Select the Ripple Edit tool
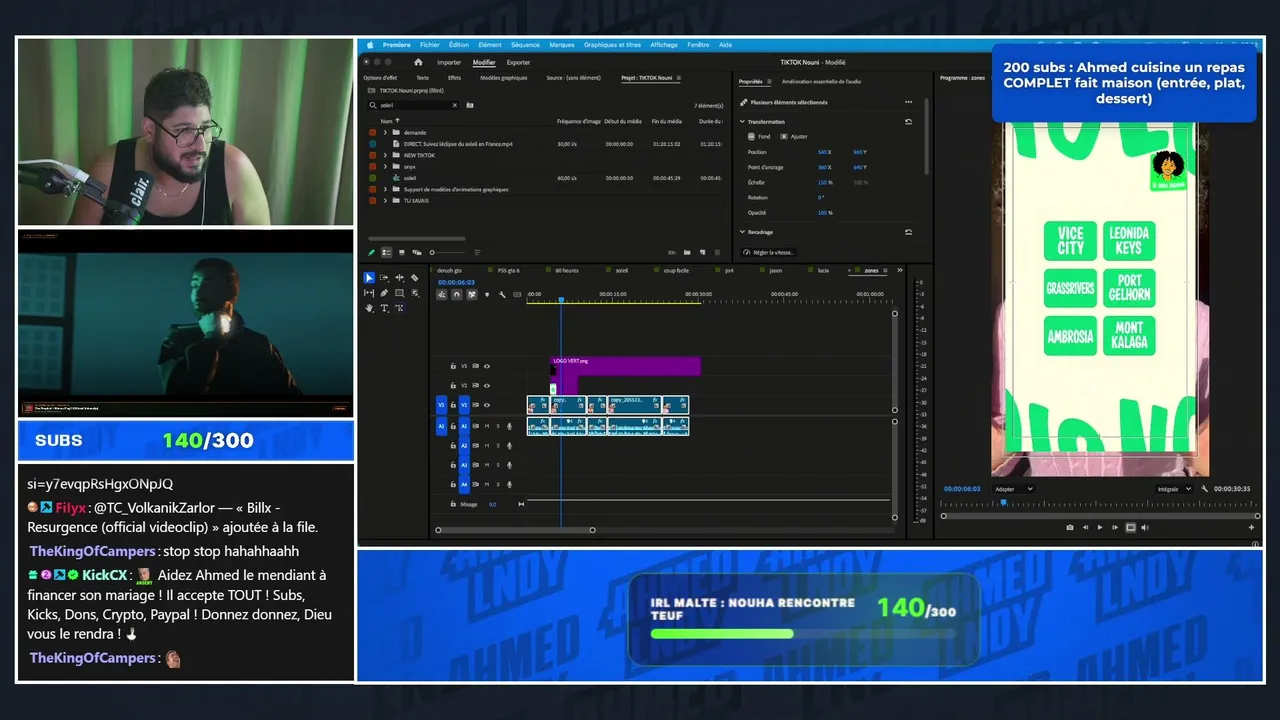 400,278
